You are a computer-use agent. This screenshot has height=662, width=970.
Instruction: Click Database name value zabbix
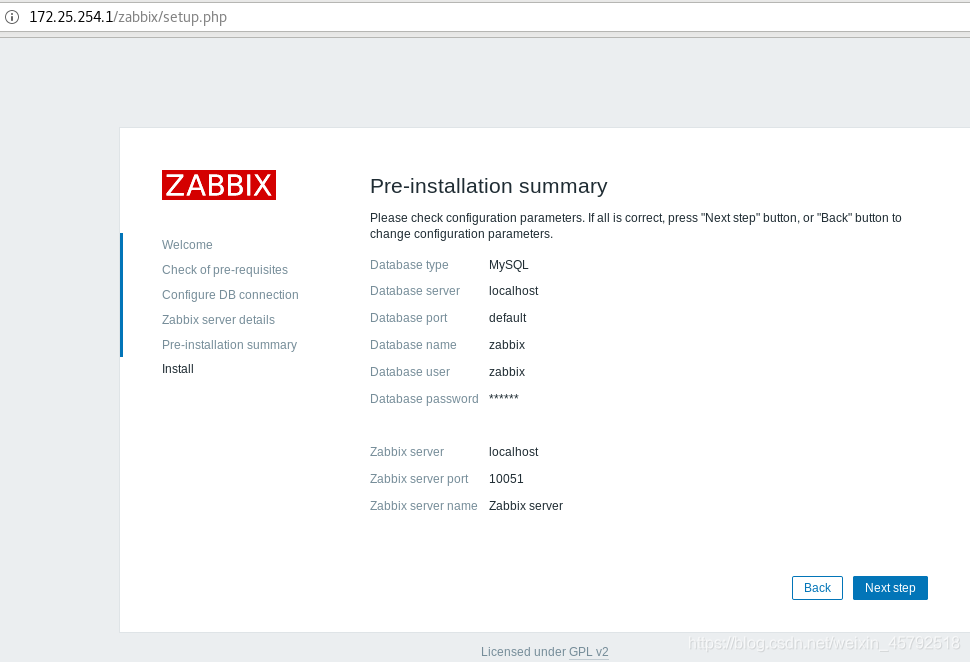tap(507, 345)
